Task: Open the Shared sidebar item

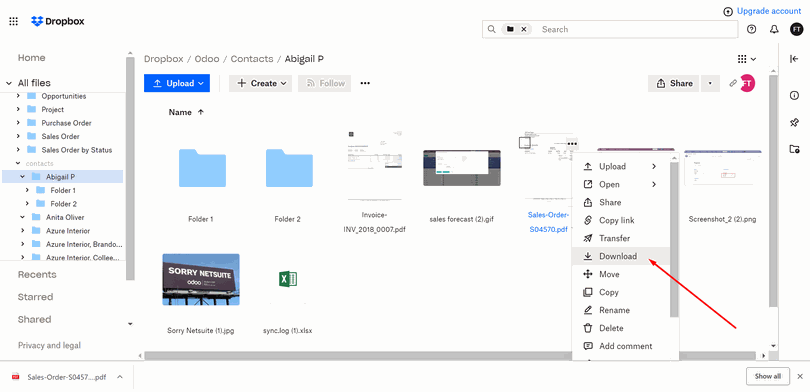Action: coord(34,320)
